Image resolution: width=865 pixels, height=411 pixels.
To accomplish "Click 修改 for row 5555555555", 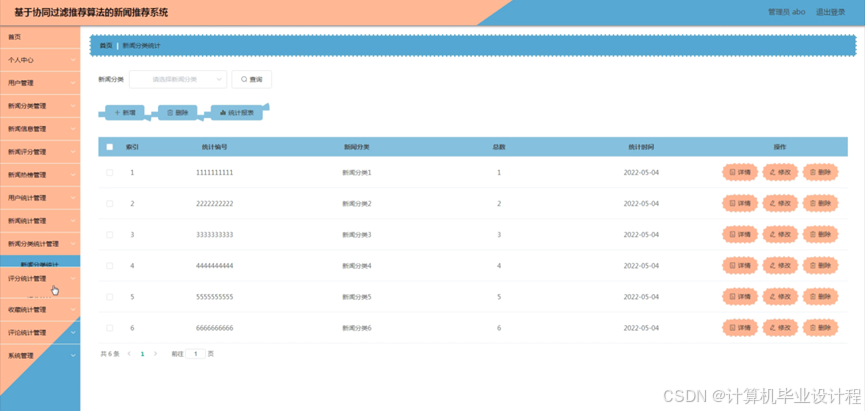I will click(780, 297).
